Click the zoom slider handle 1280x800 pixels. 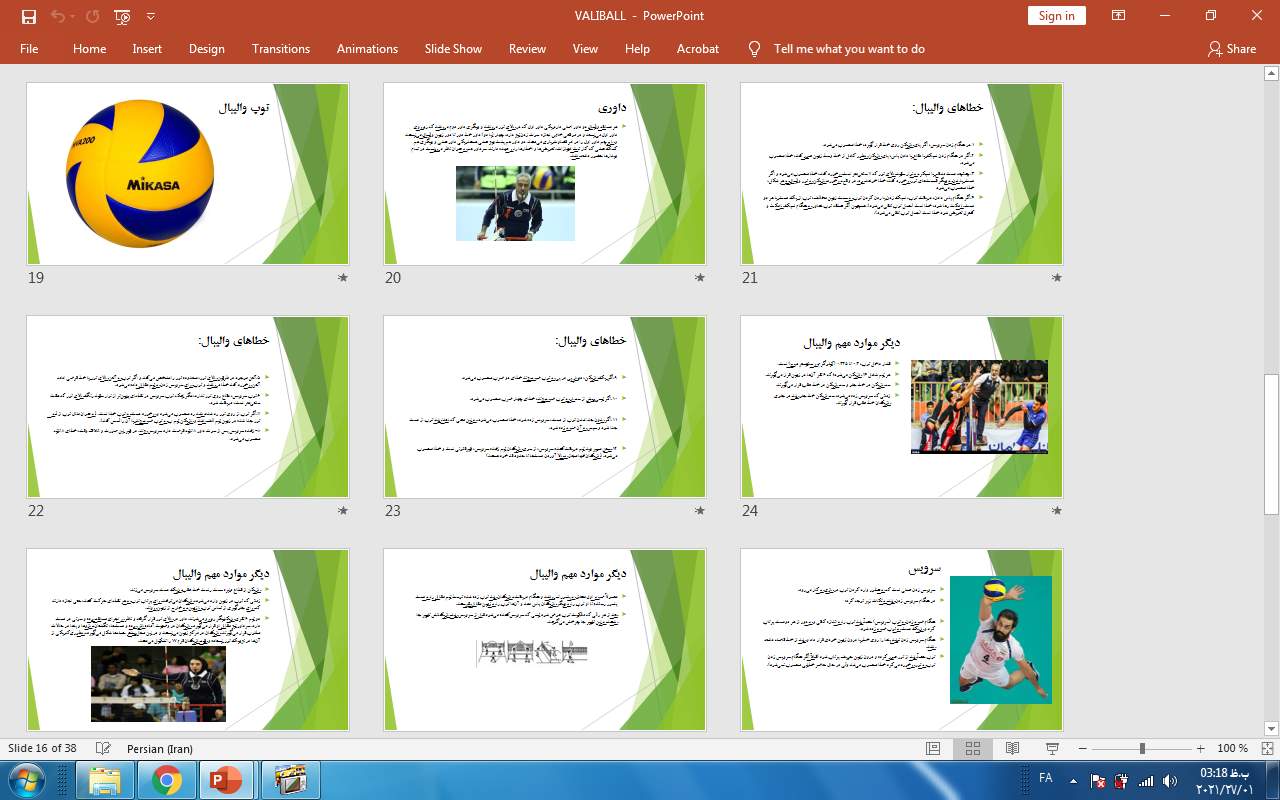click(x=1142, y=748)
